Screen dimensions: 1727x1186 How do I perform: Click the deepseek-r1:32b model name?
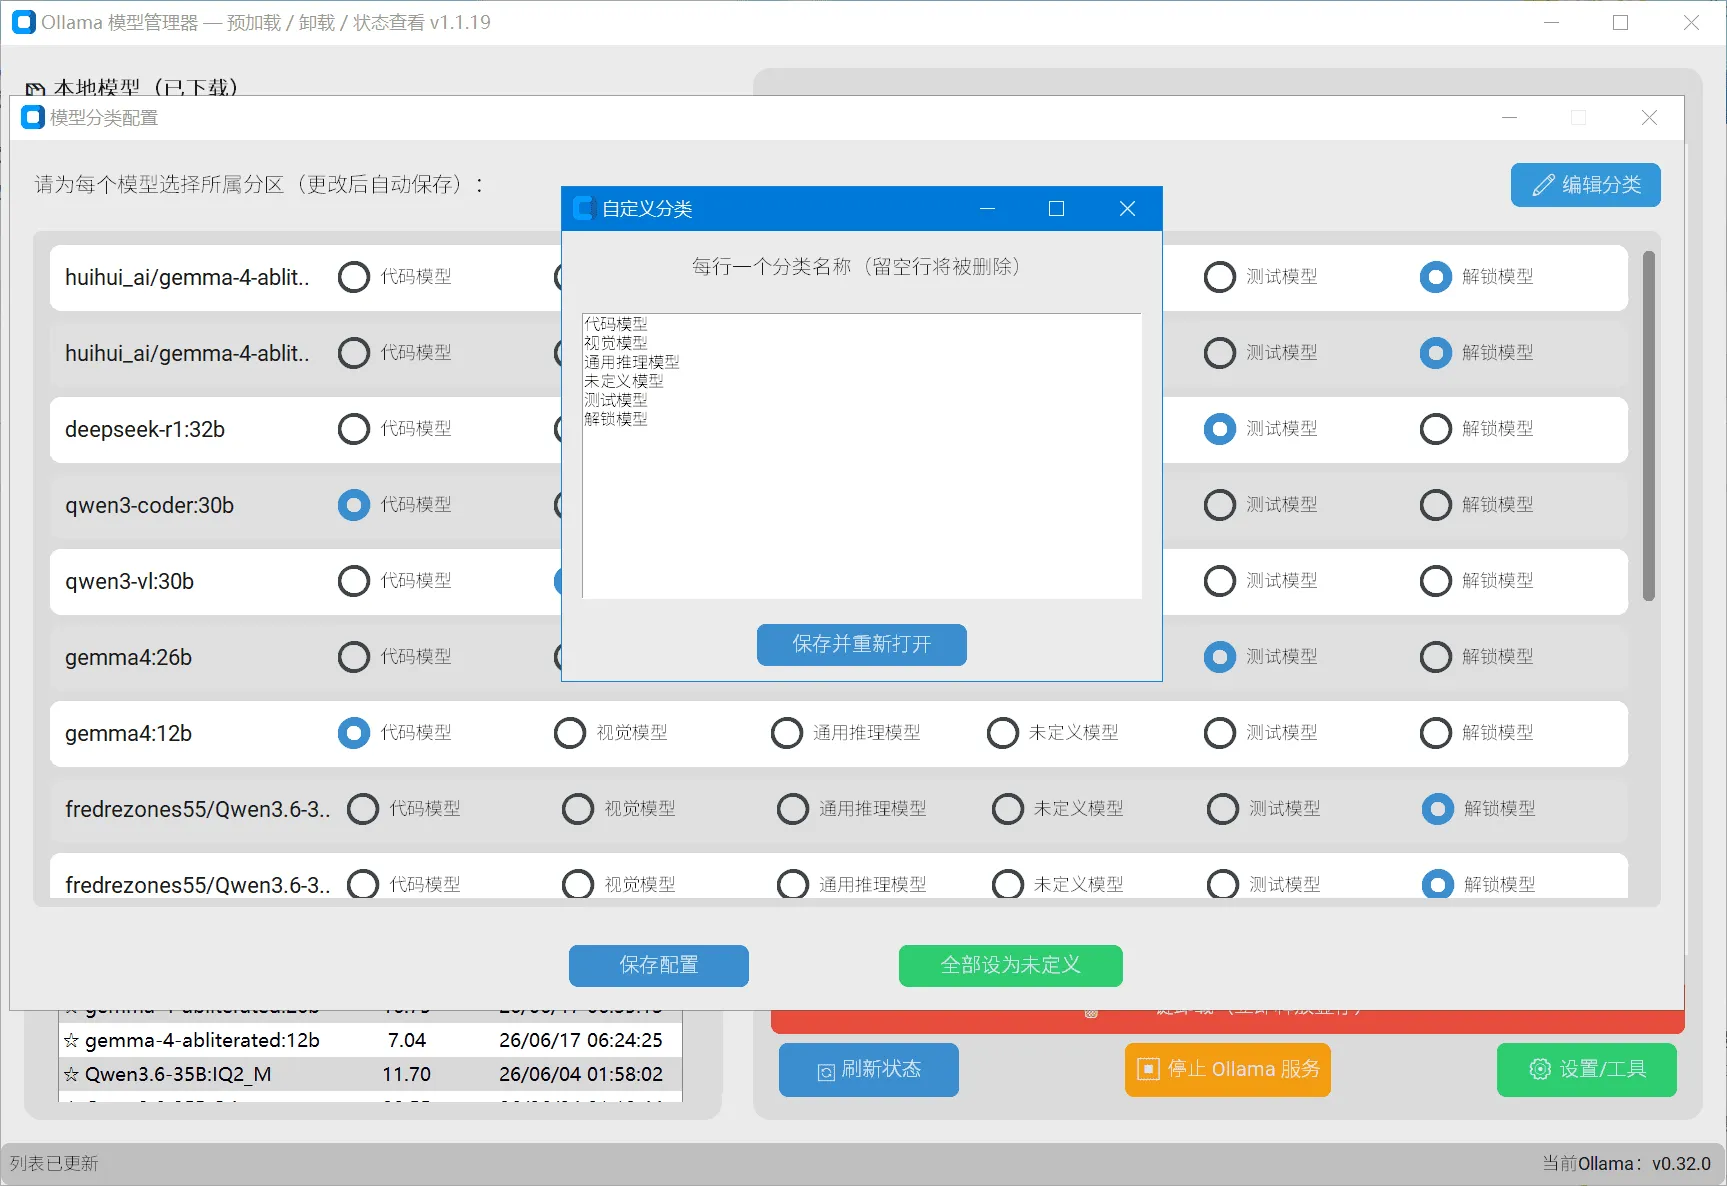tap(145, 429)
